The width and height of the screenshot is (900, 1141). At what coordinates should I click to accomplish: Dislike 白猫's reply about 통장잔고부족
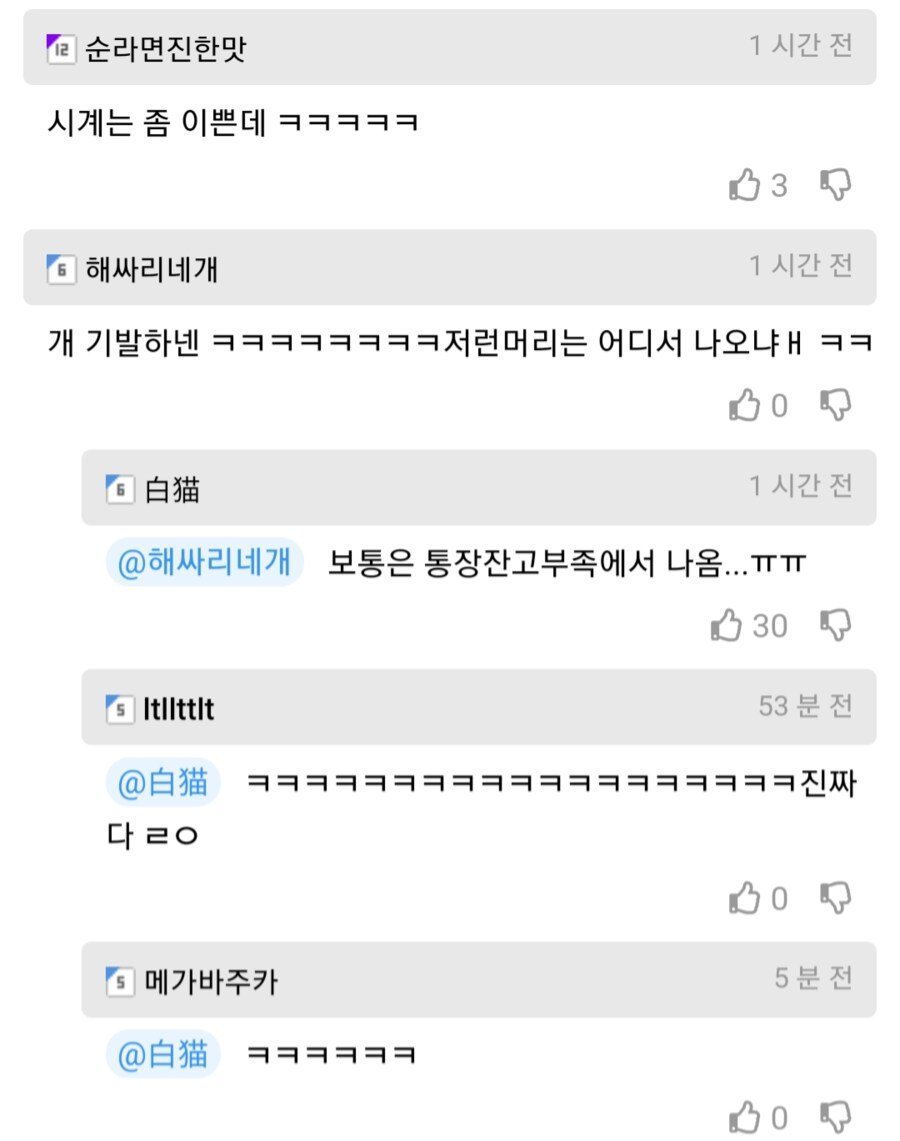tap(835, 625)
